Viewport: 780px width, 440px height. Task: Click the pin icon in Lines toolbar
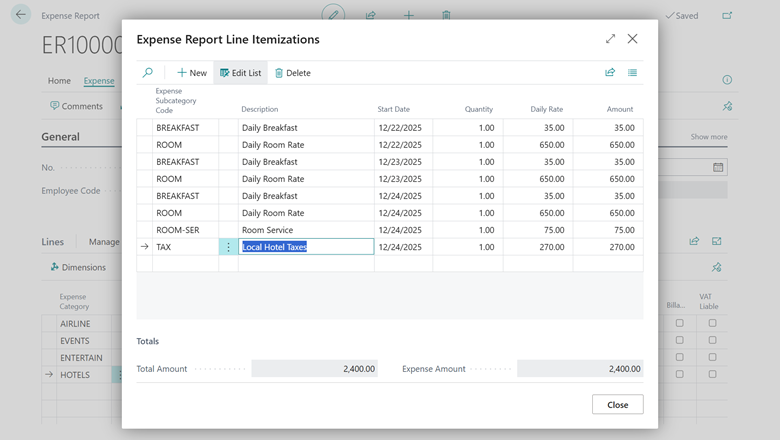[716, 267]
